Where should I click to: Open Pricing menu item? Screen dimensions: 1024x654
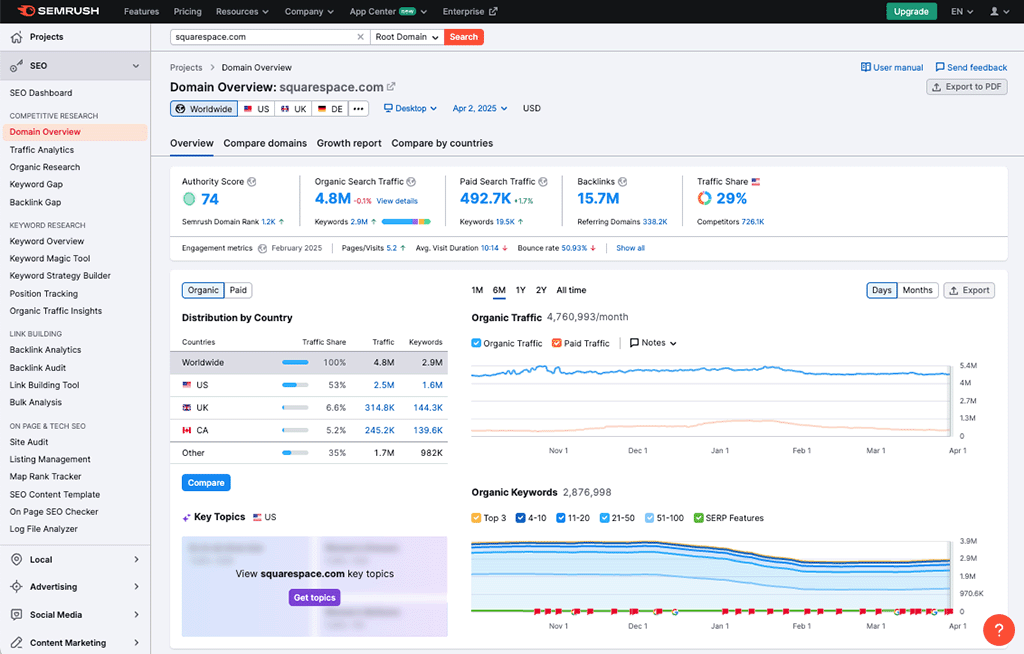tap(187, 12)
